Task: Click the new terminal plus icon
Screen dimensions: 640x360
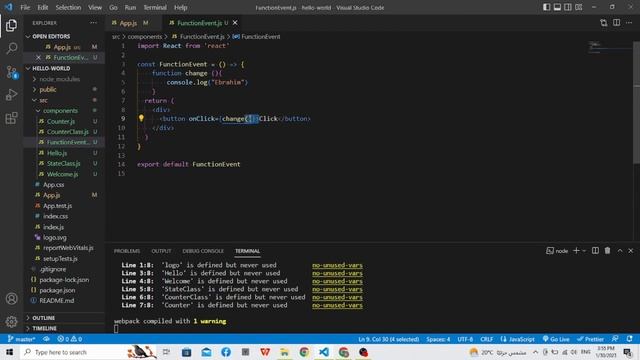Action: pos(576,251)
